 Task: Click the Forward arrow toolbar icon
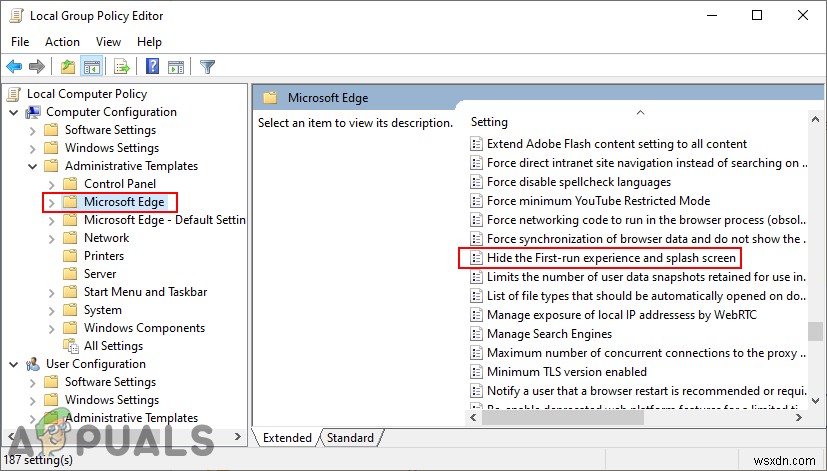pyautogui.click(x=36, y=67)
